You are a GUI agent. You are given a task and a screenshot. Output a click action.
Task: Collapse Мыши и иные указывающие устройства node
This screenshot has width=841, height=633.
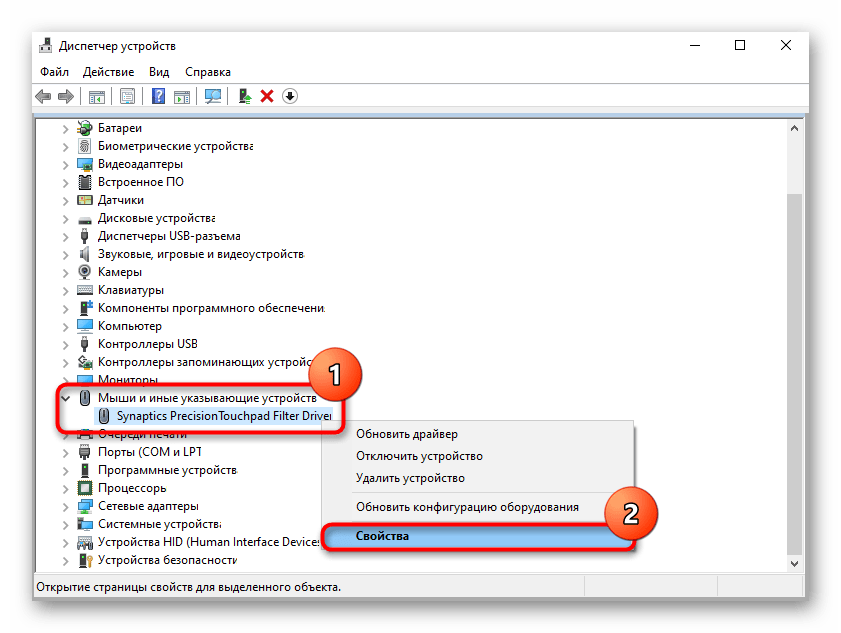66,398
